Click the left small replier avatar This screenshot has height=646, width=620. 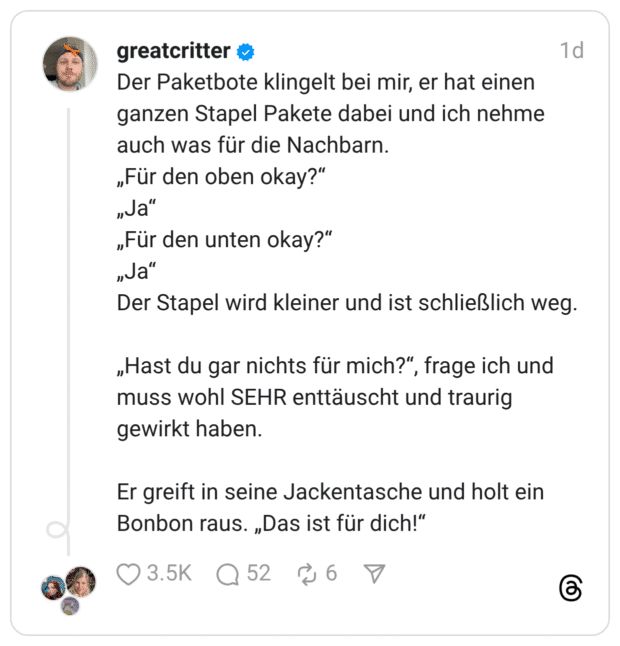click(x=53, y=588)
